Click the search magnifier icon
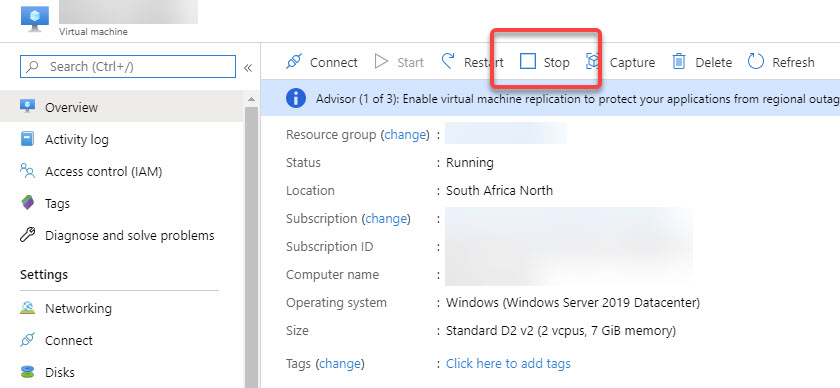The height and width of the screenshot is (388, 840). pyautogui.click(x=33, y=66)
